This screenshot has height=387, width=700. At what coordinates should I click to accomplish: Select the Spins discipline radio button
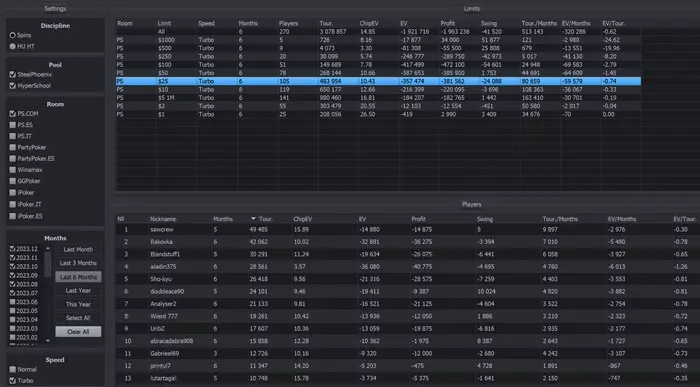(12, 35)
